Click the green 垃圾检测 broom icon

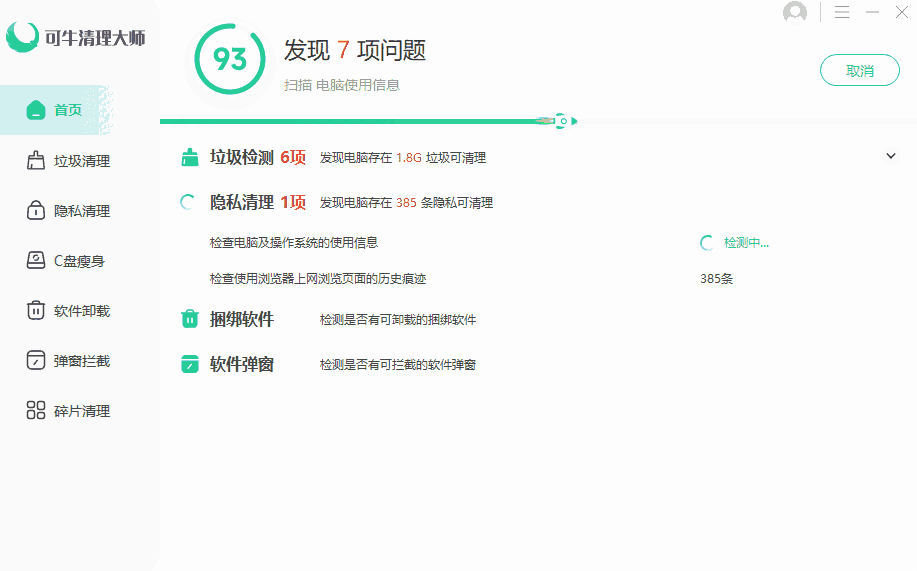[189, 157]
